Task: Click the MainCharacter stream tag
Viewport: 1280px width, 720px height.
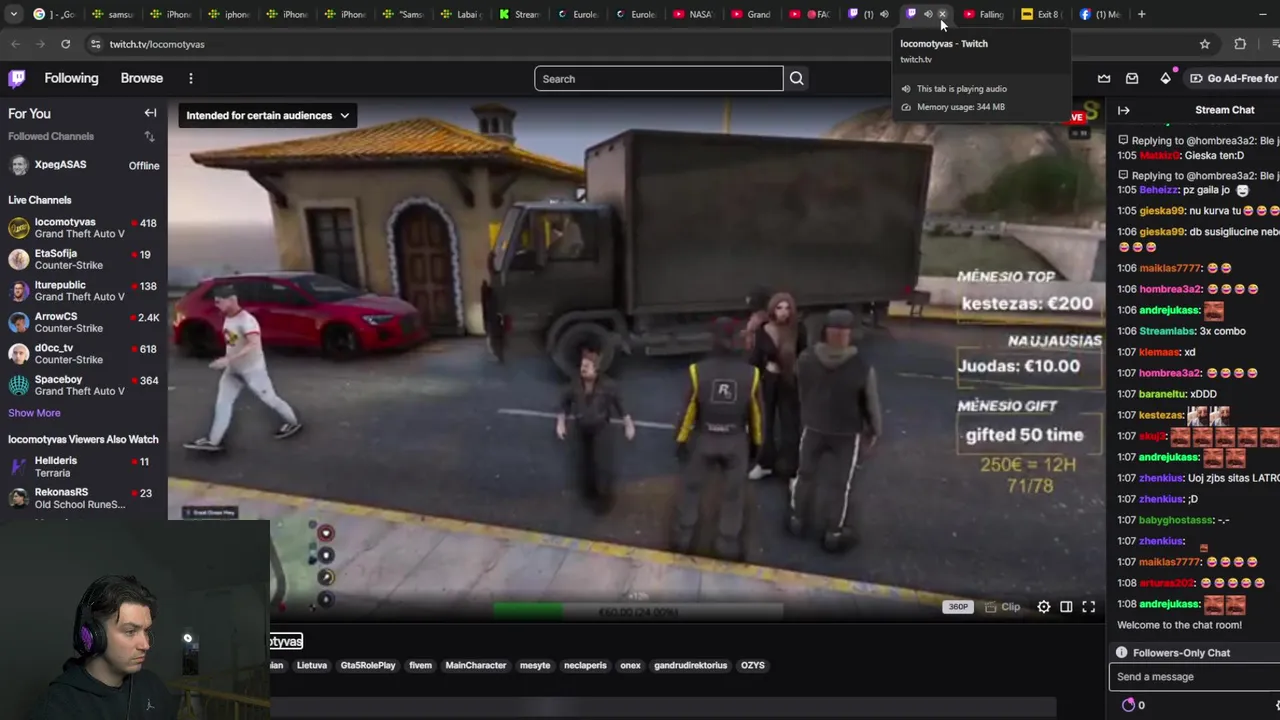Action: point(476,665)
